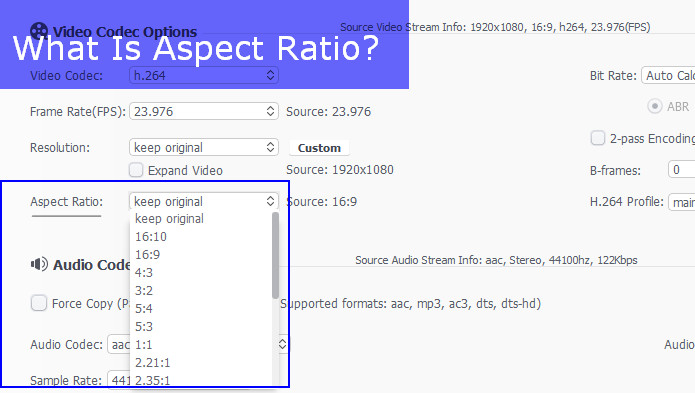Choose 1:1 aspect ratio option
The height and width of the screenshot is (393, 695).
202,344
